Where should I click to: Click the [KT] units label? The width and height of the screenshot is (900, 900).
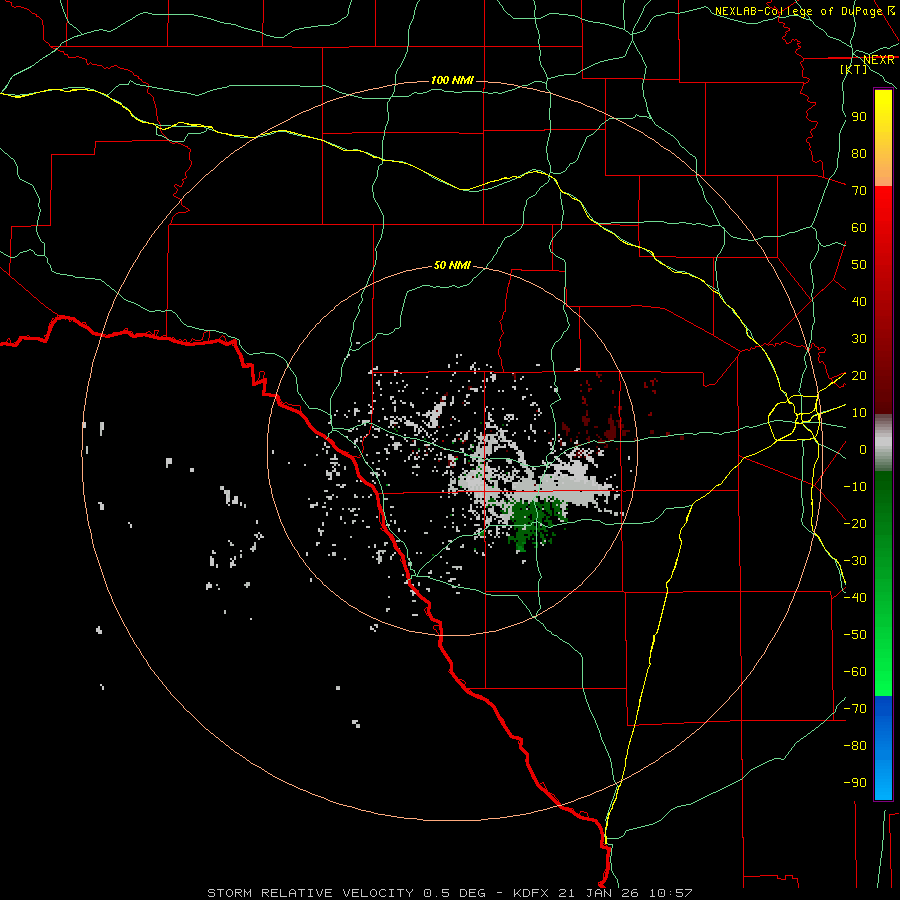tap(854, 69)
